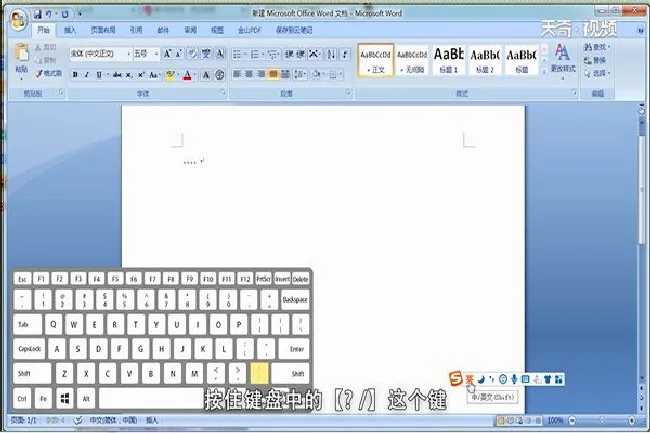The width and height of the screenshot is (650, 433).
Task: Apply the 标题 2 heading style
Action: point(485,60)
